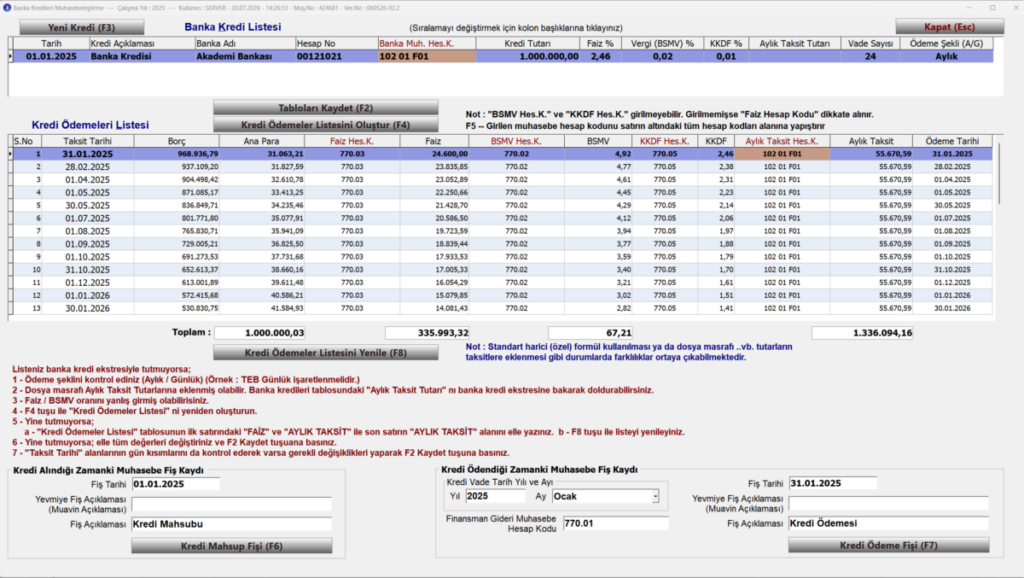Image resolution: width=1024 pixels, height=578 pixels.
Task: Sort by Kredi Tutarı column header
Action: [x=528, y=43]
